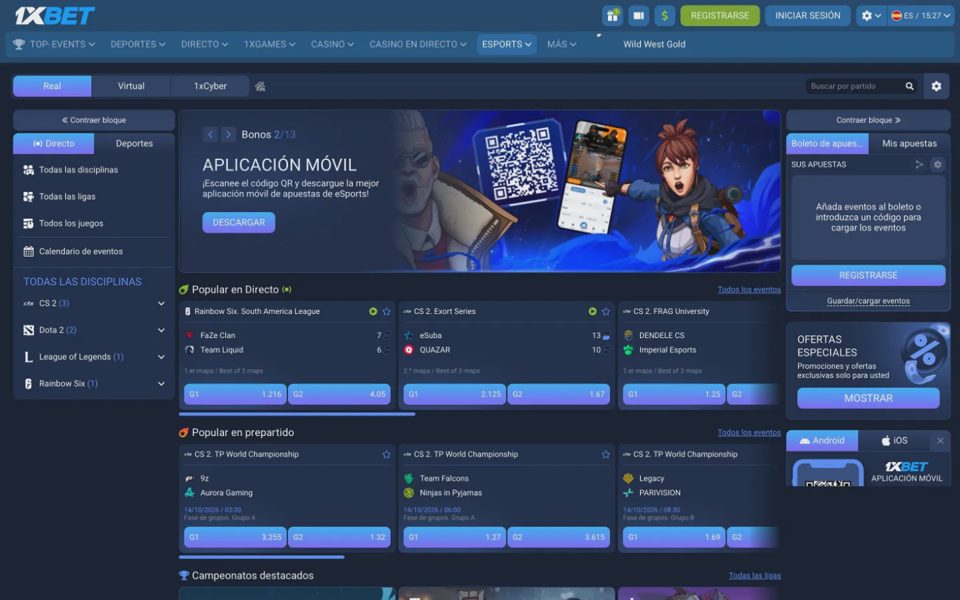
Task: Switch to Virtual tab
Action: pos(131,86)
